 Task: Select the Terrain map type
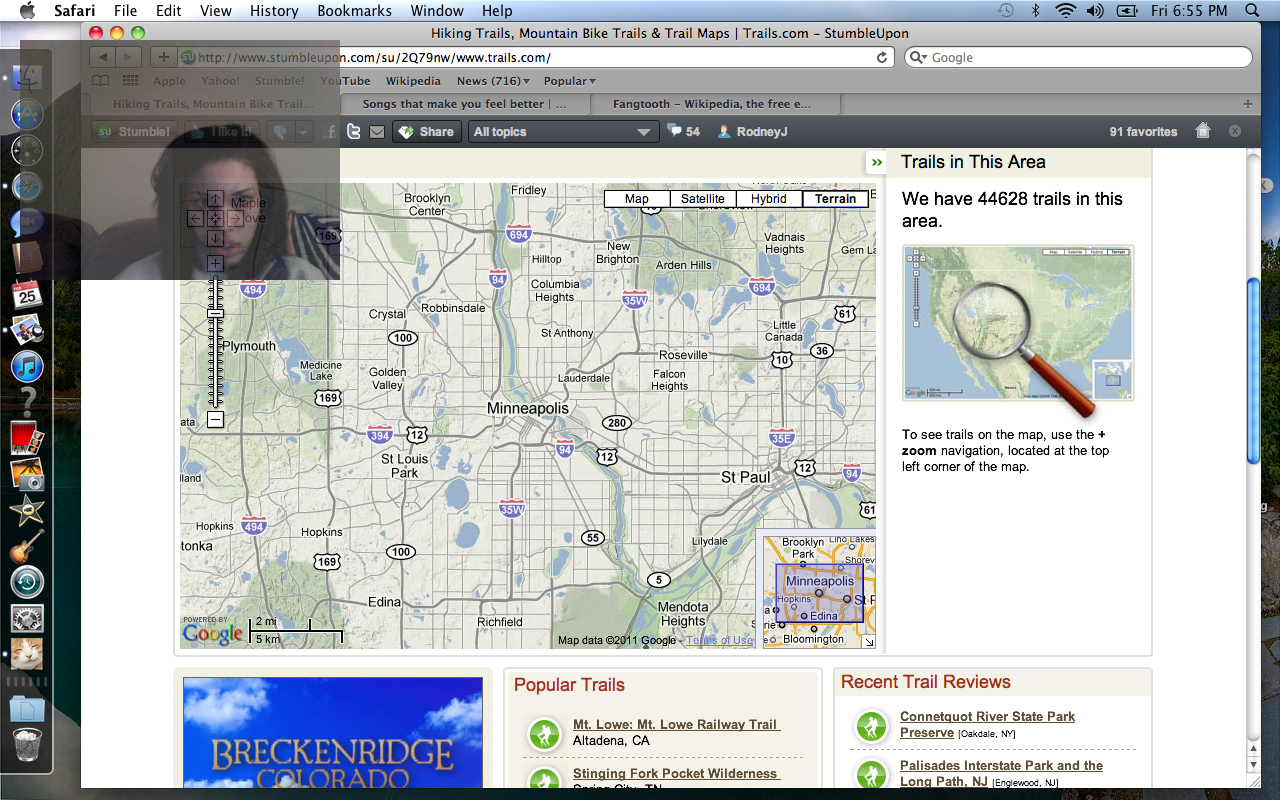pyautogui.click(x=835, y=199)
